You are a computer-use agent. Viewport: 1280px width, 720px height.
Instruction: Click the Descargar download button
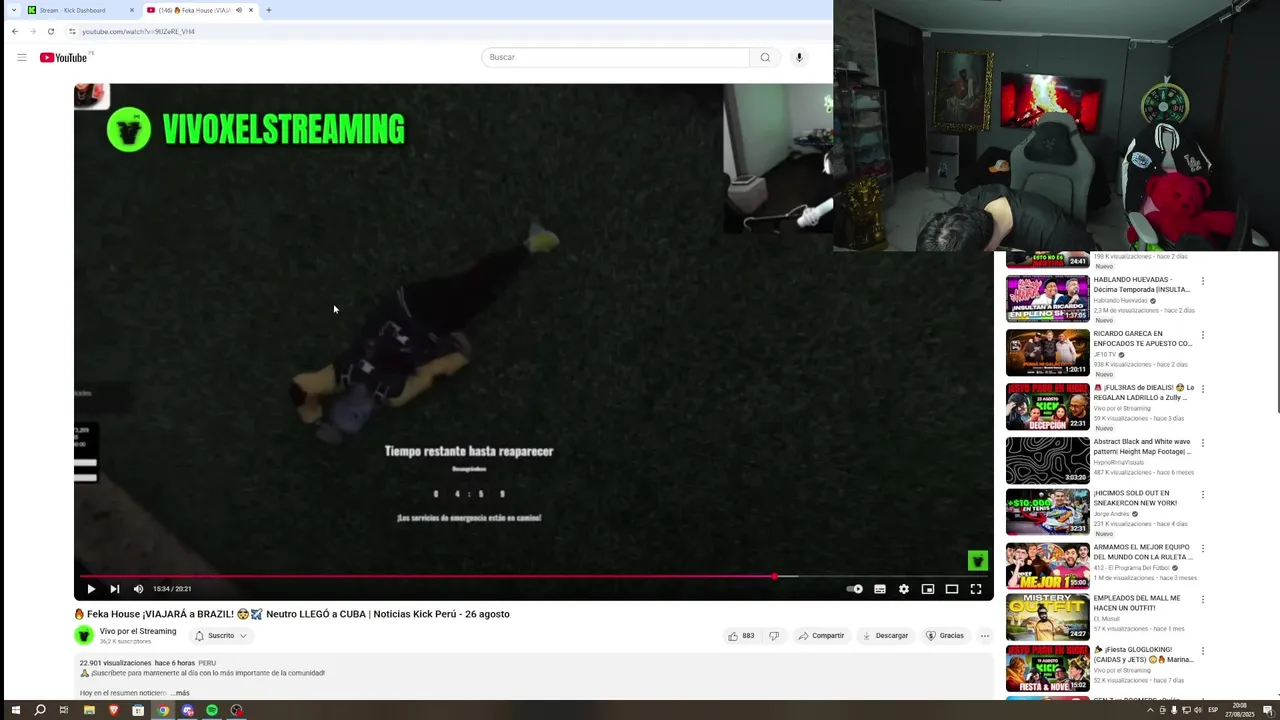tap(885, 636)
